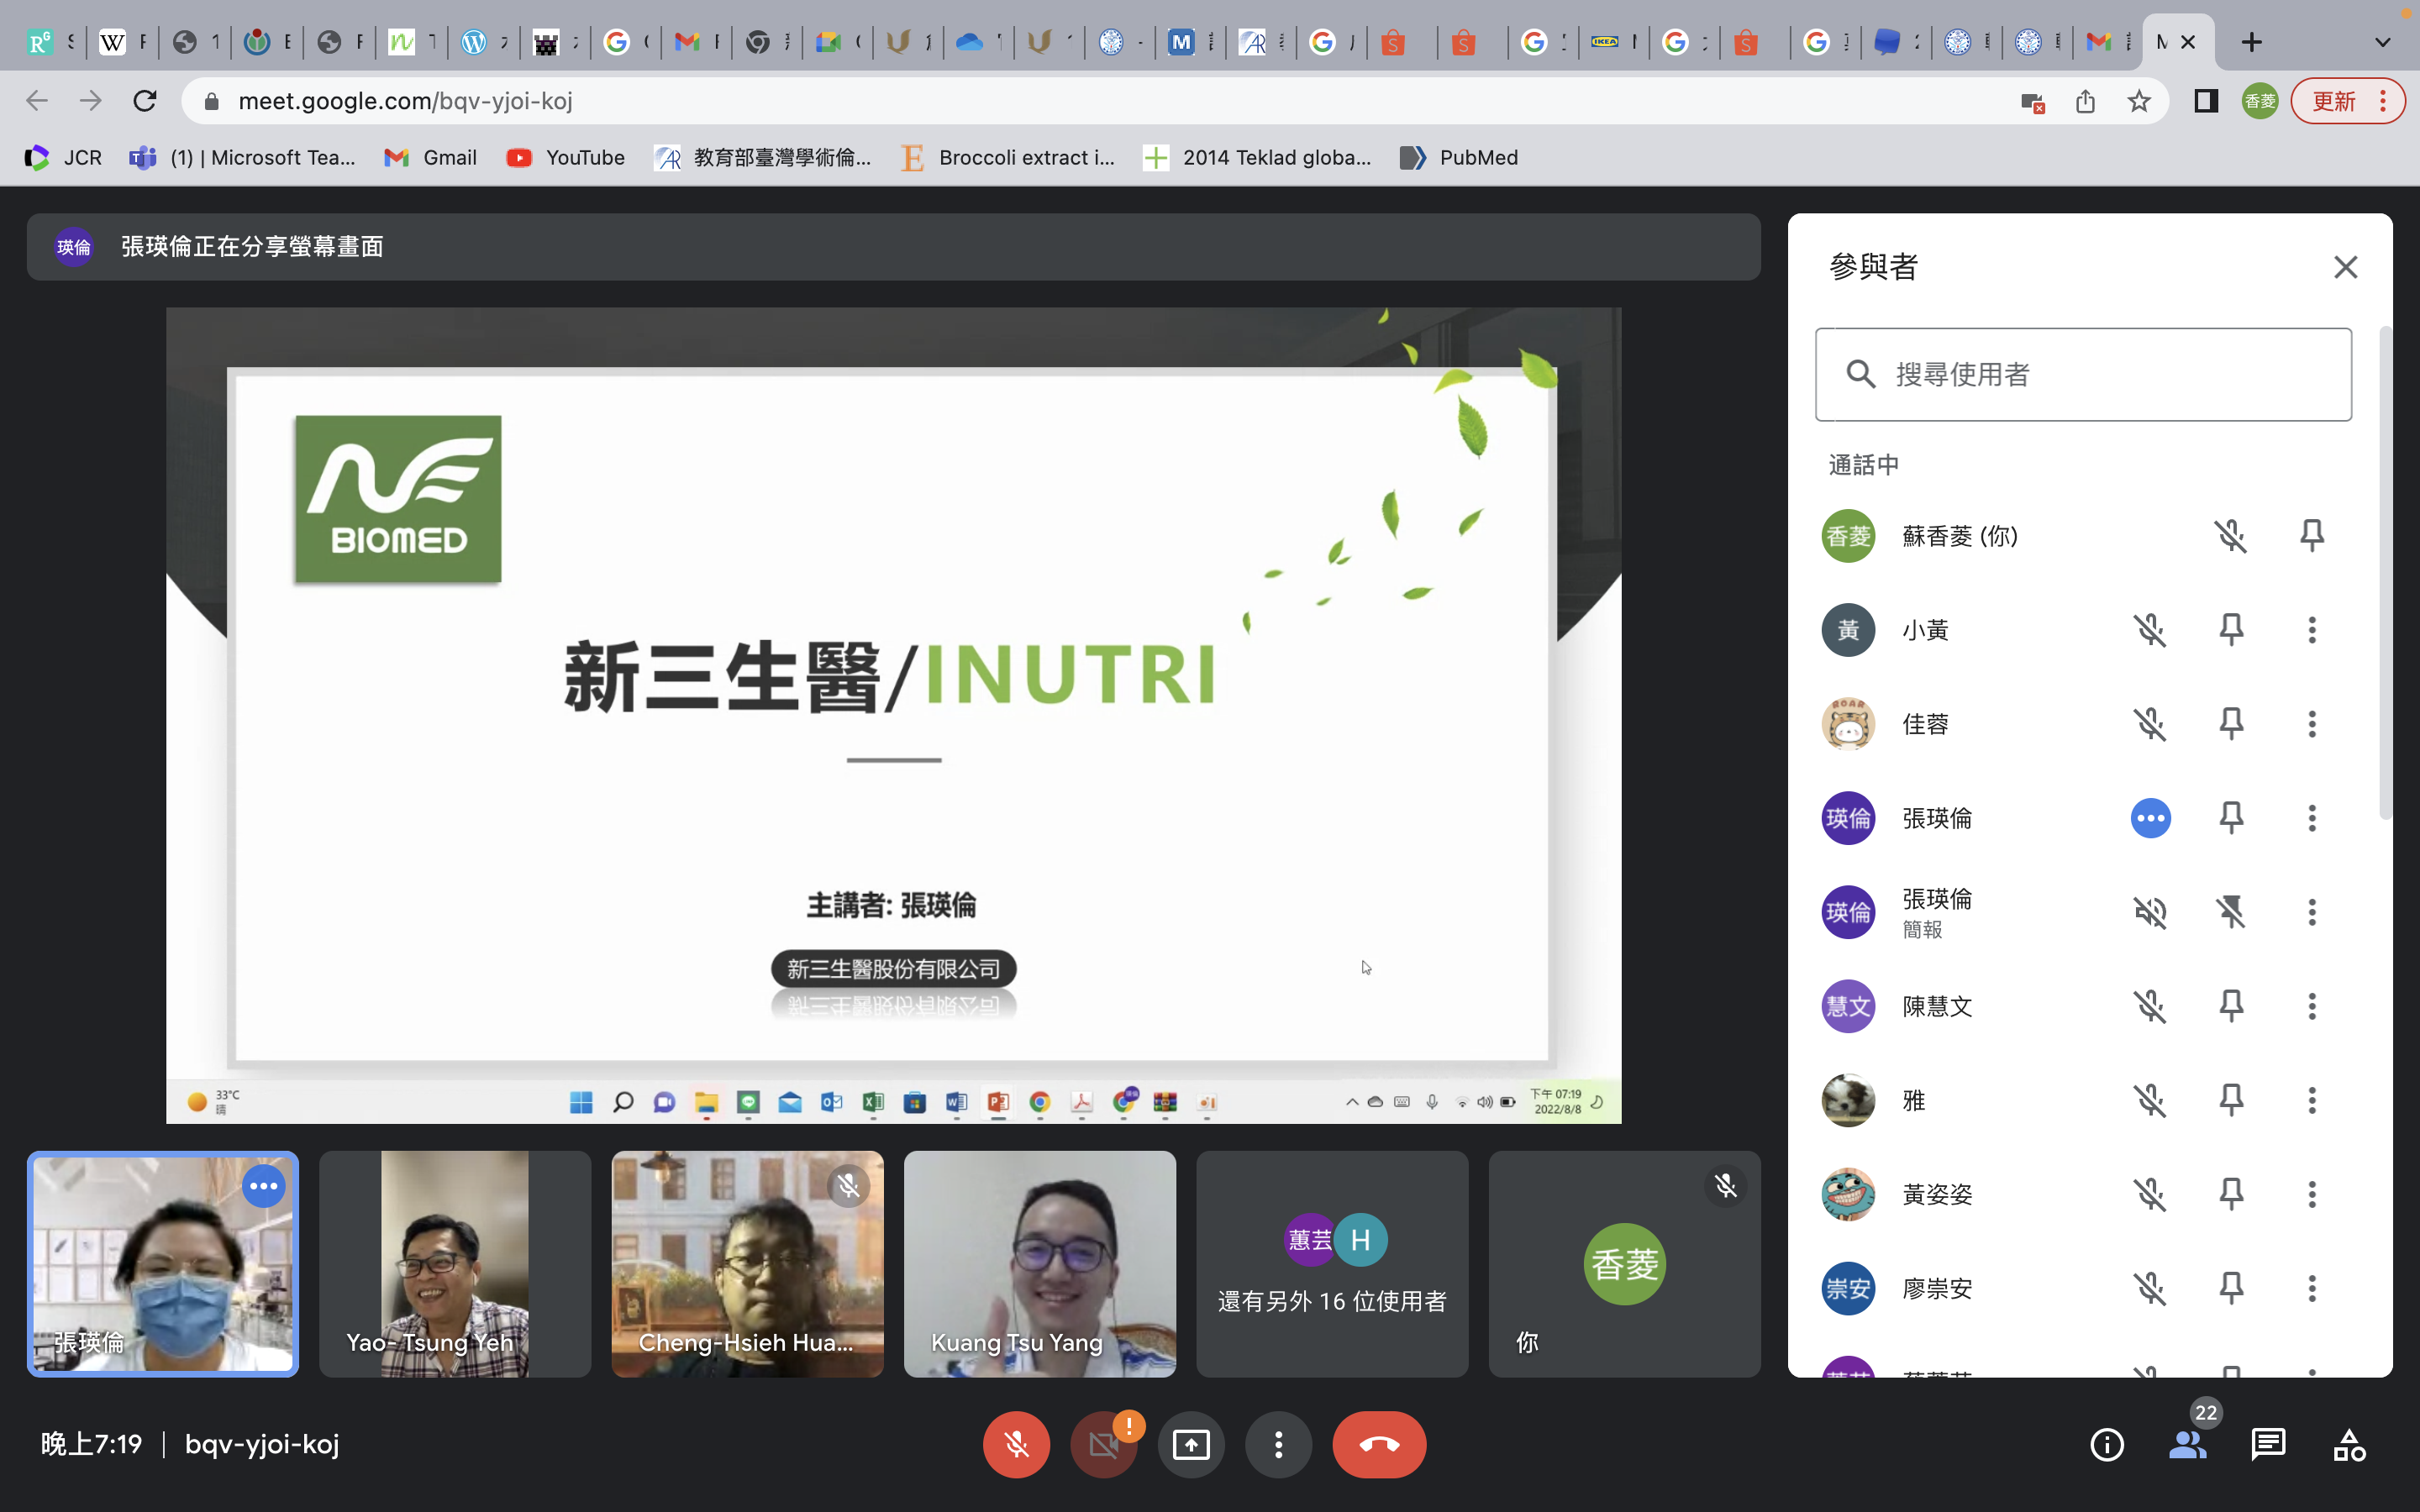This screenshot has height=1512, width=2420.
Task: Open the chat panel icon
Action: point(2268,1444)
